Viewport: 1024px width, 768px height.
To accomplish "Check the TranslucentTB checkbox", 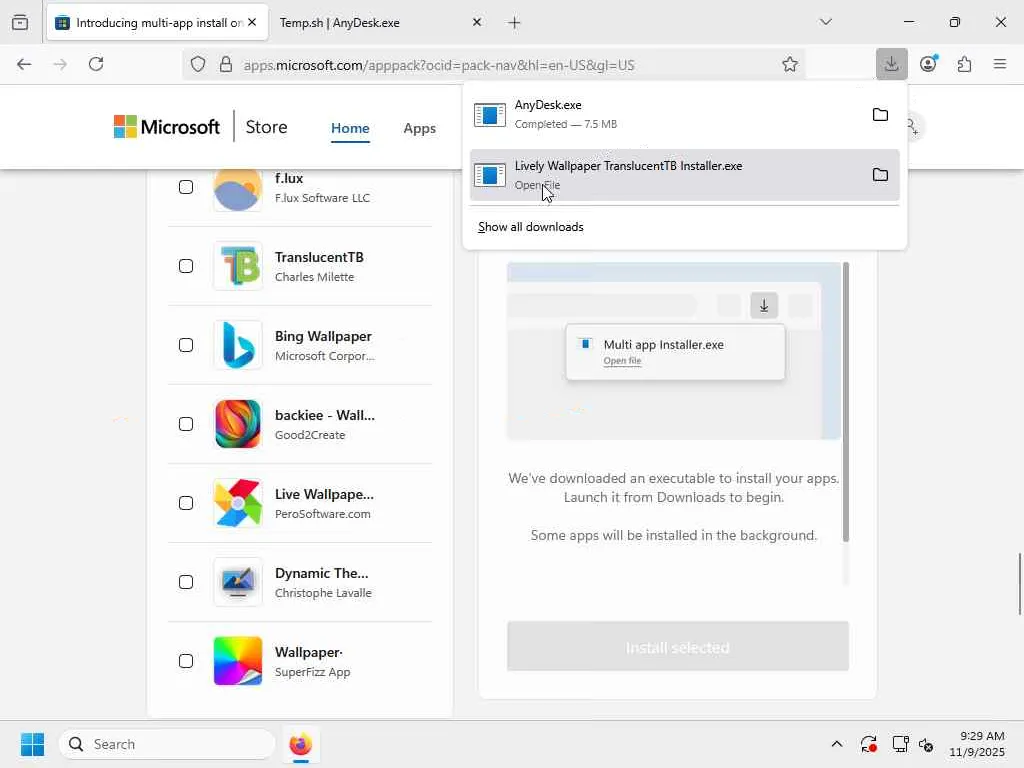I will pyautogui.click(x=186, y=266).
